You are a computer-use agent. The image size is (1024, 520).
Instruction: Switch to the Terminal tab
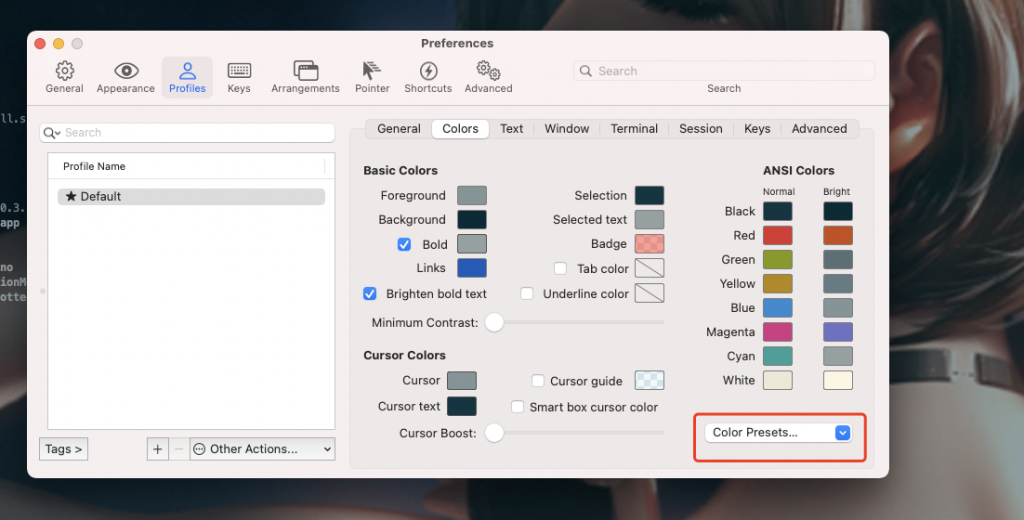pos(634,129)
